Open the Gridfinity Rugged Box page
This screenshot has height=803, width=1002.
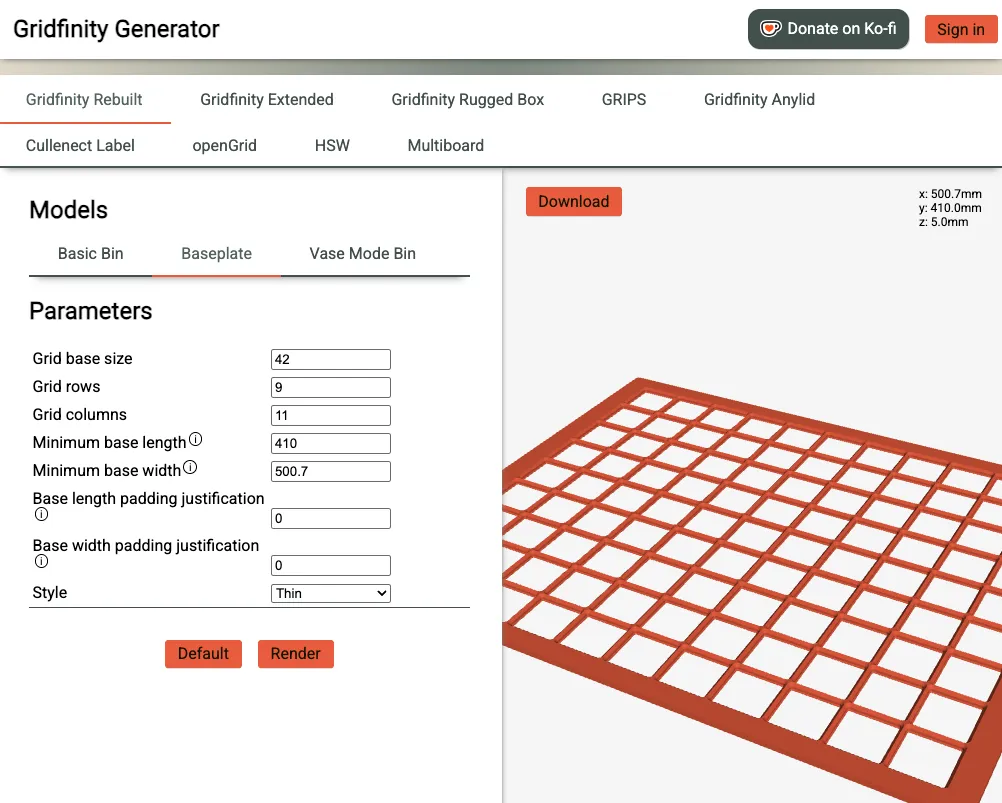coord(467,99)
